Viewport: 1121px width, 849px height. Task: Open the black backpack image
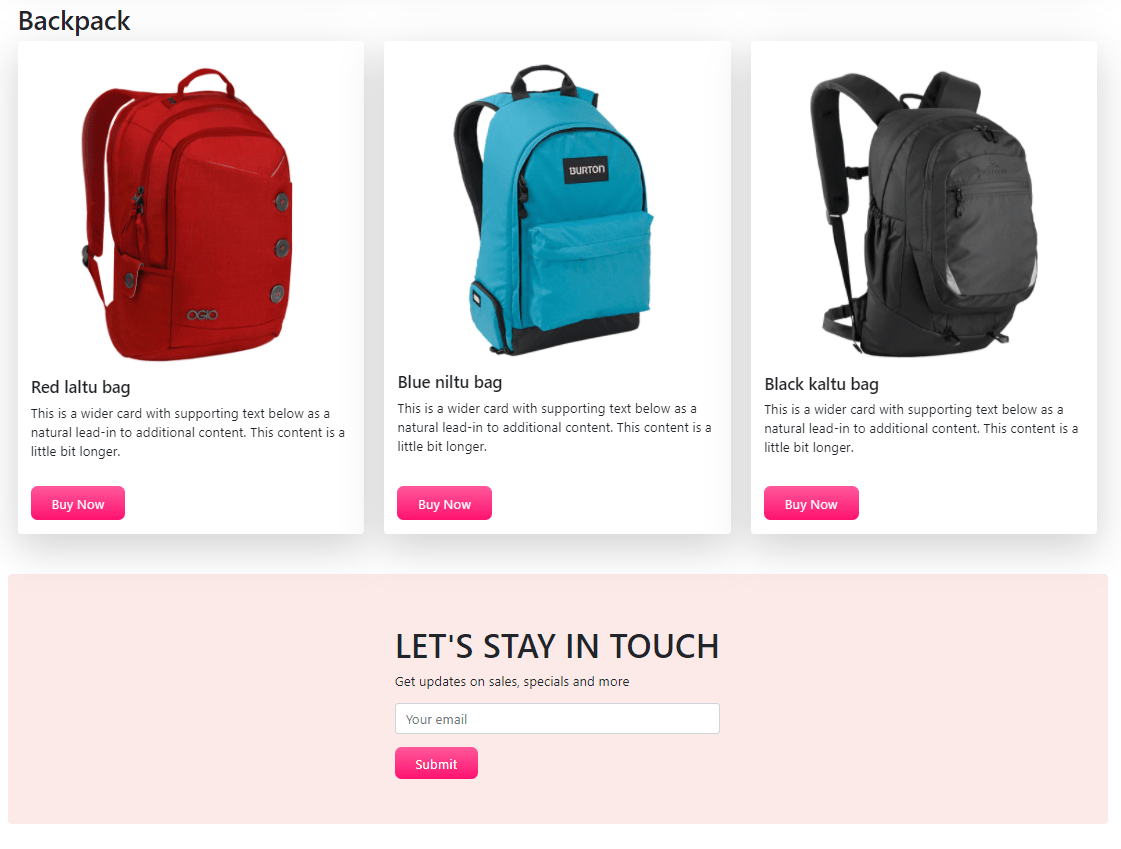pyautogui.click(x=924, y=213)
